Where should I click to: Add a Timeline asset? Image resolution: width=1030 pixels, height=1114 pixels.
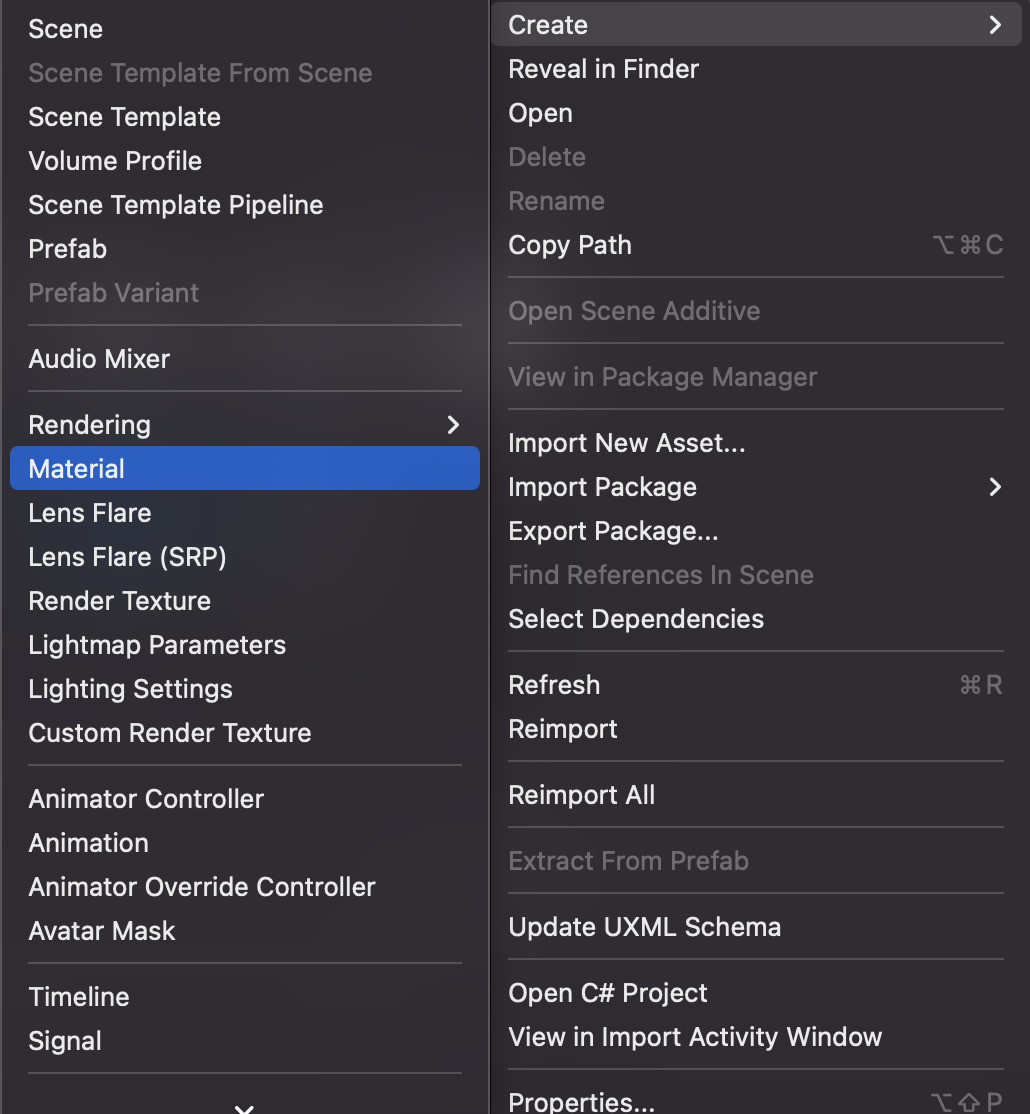(x=79, y=997)
